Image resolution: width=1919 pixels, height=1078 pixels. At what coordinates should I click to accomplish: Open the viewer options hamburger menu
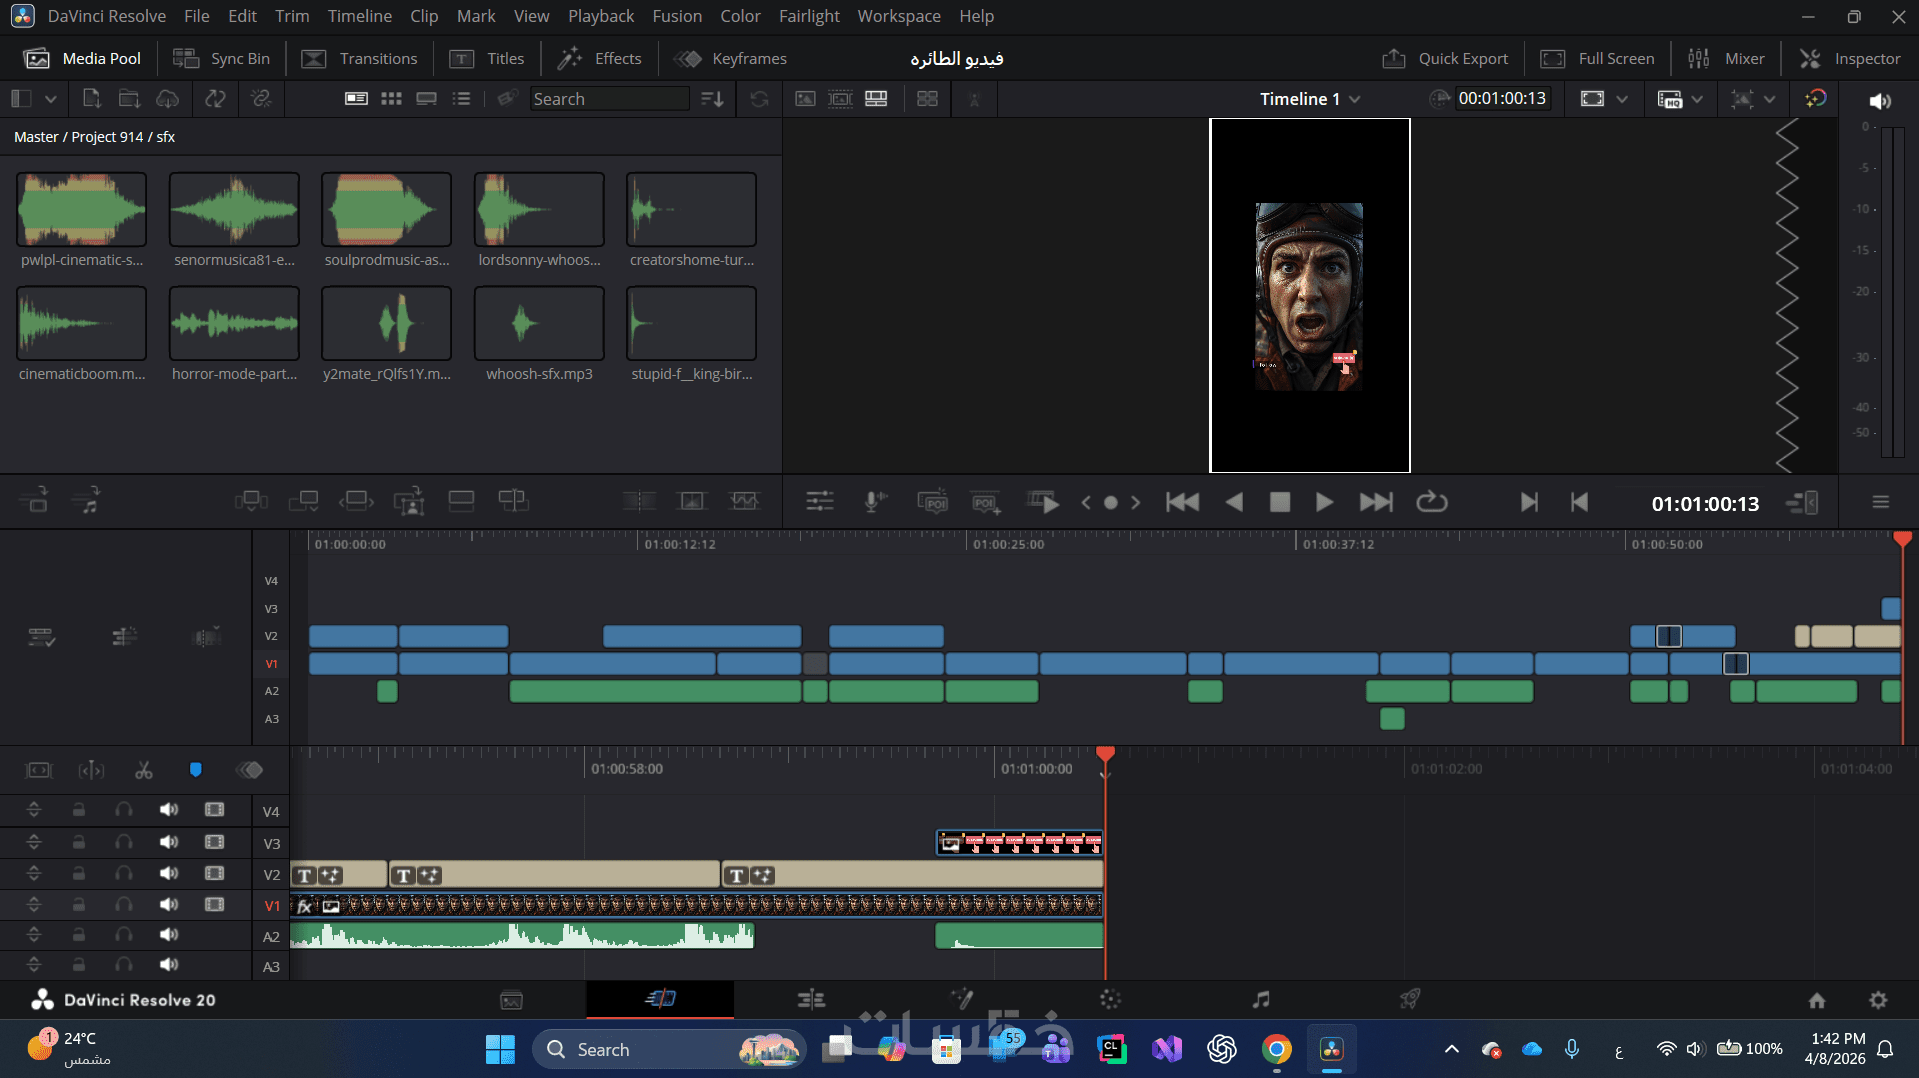tap(1880, 502)
